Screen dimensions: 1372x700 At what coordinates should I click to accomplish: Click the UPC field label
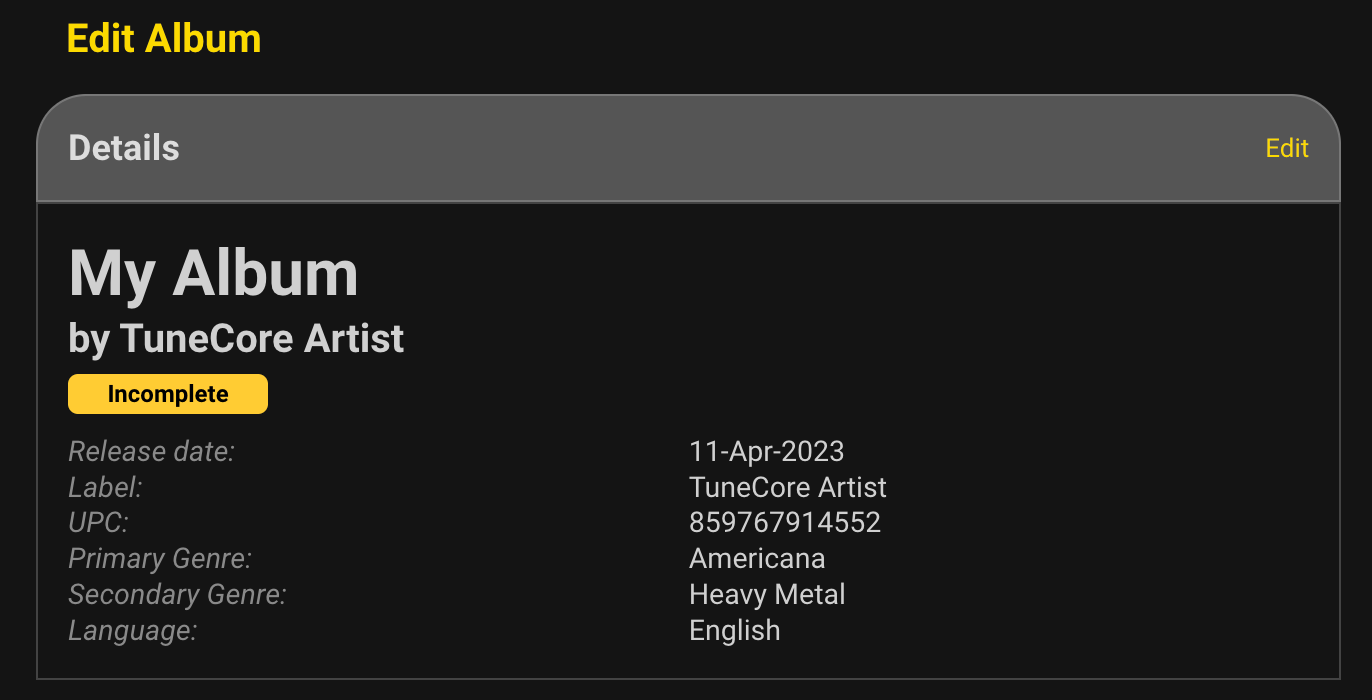pyautogui.click(x=98, y=523)
